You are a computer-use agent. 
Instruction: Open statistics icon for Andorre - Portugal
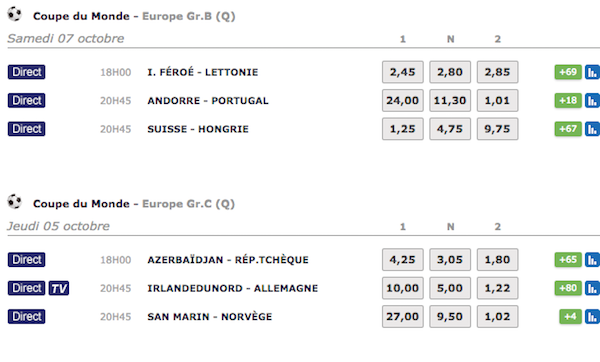pyautogui.click(x=592, y=101)
